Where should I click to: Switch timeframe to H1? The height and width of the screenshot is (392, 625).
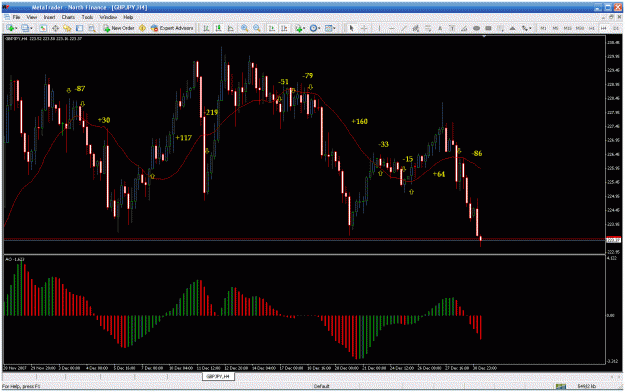[592, 28]
